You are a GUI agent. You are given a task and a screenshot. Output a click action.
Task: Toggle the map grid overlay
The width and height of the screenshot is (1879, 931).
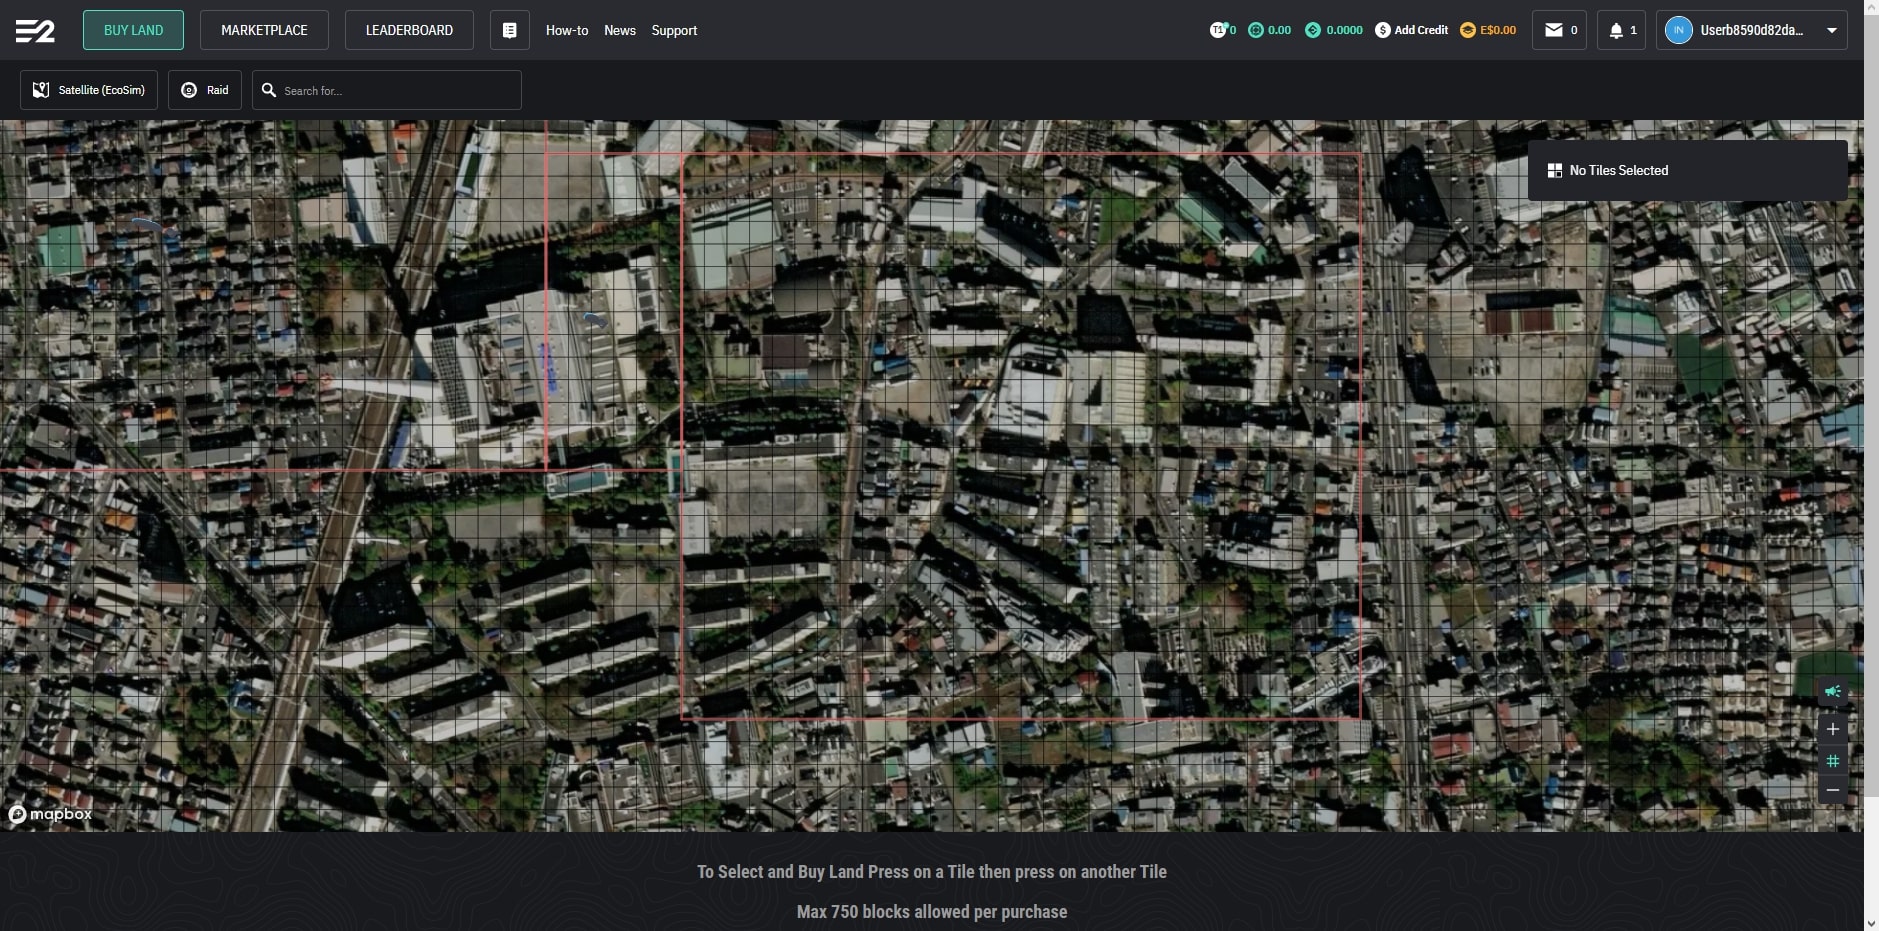(x=1832, y=760)
